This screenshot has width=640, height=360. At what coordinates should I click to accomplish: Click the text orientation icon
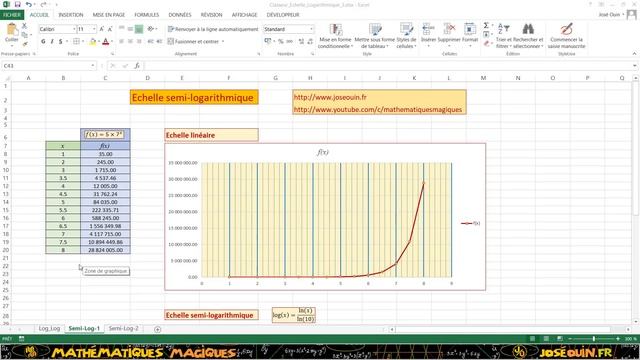151,29
